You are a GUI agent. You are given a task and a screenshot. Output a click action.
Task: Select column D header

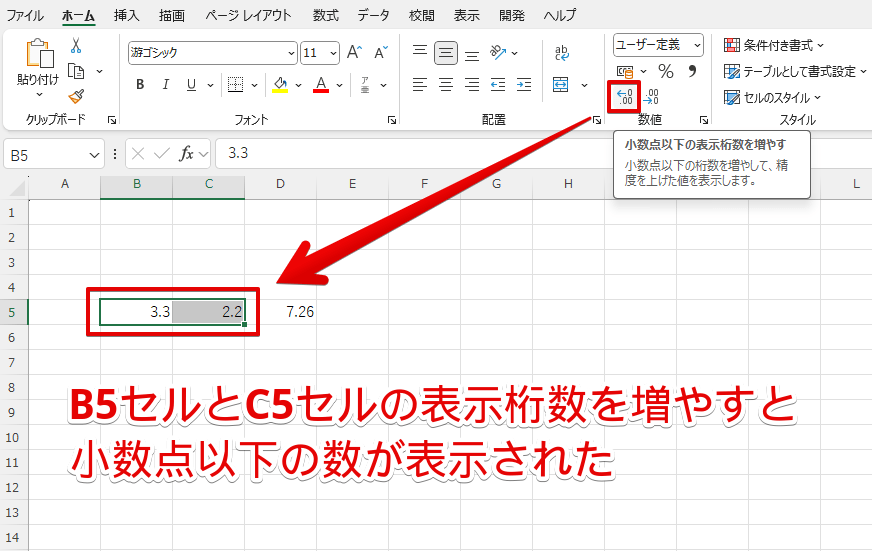[x=280, y=184]
